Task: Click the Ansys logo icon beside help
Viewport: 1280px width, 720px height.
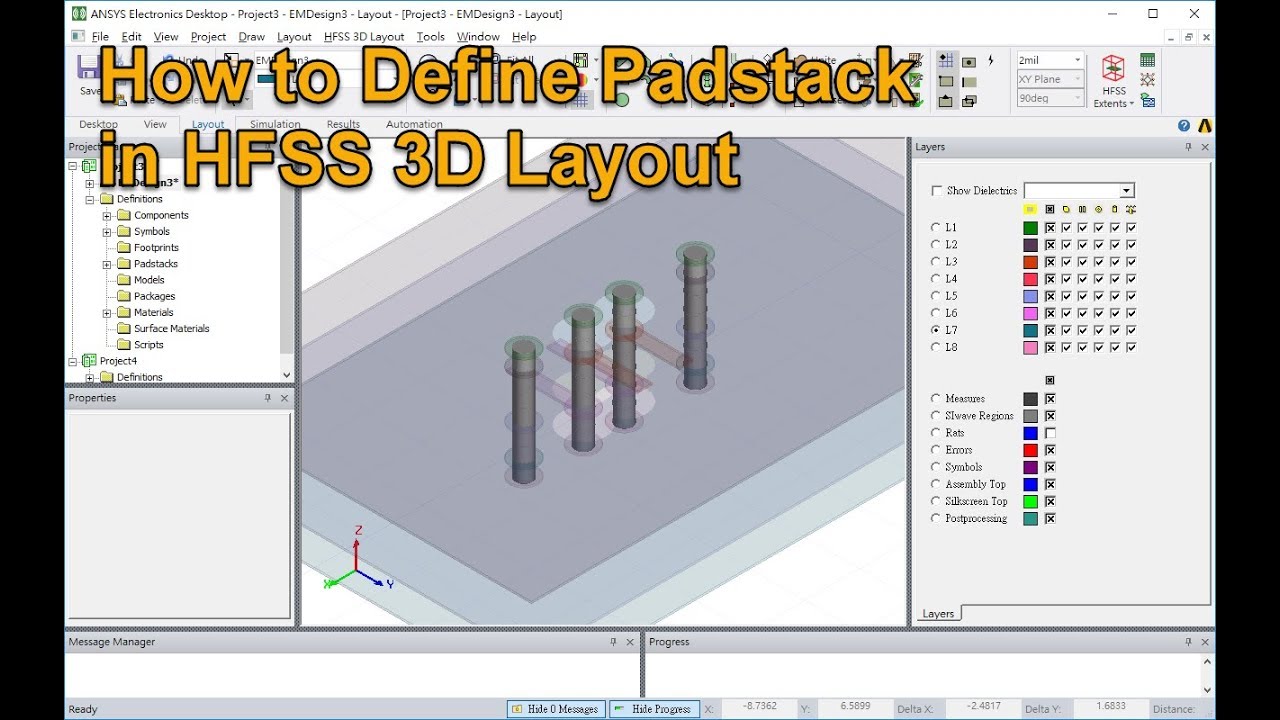Action: point(1204,125)
